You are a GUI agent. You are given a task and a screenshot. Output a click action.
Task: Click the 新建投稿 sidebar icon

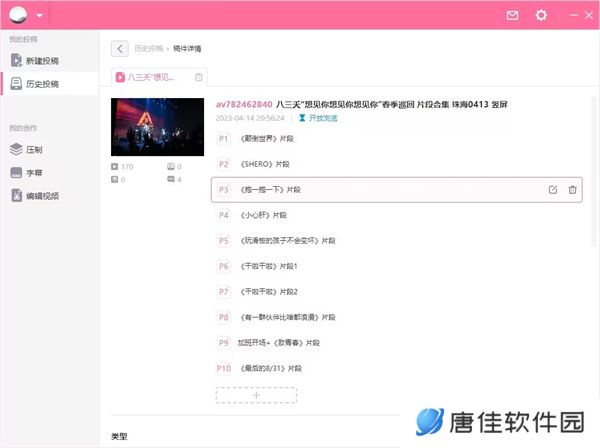point(16,60)
